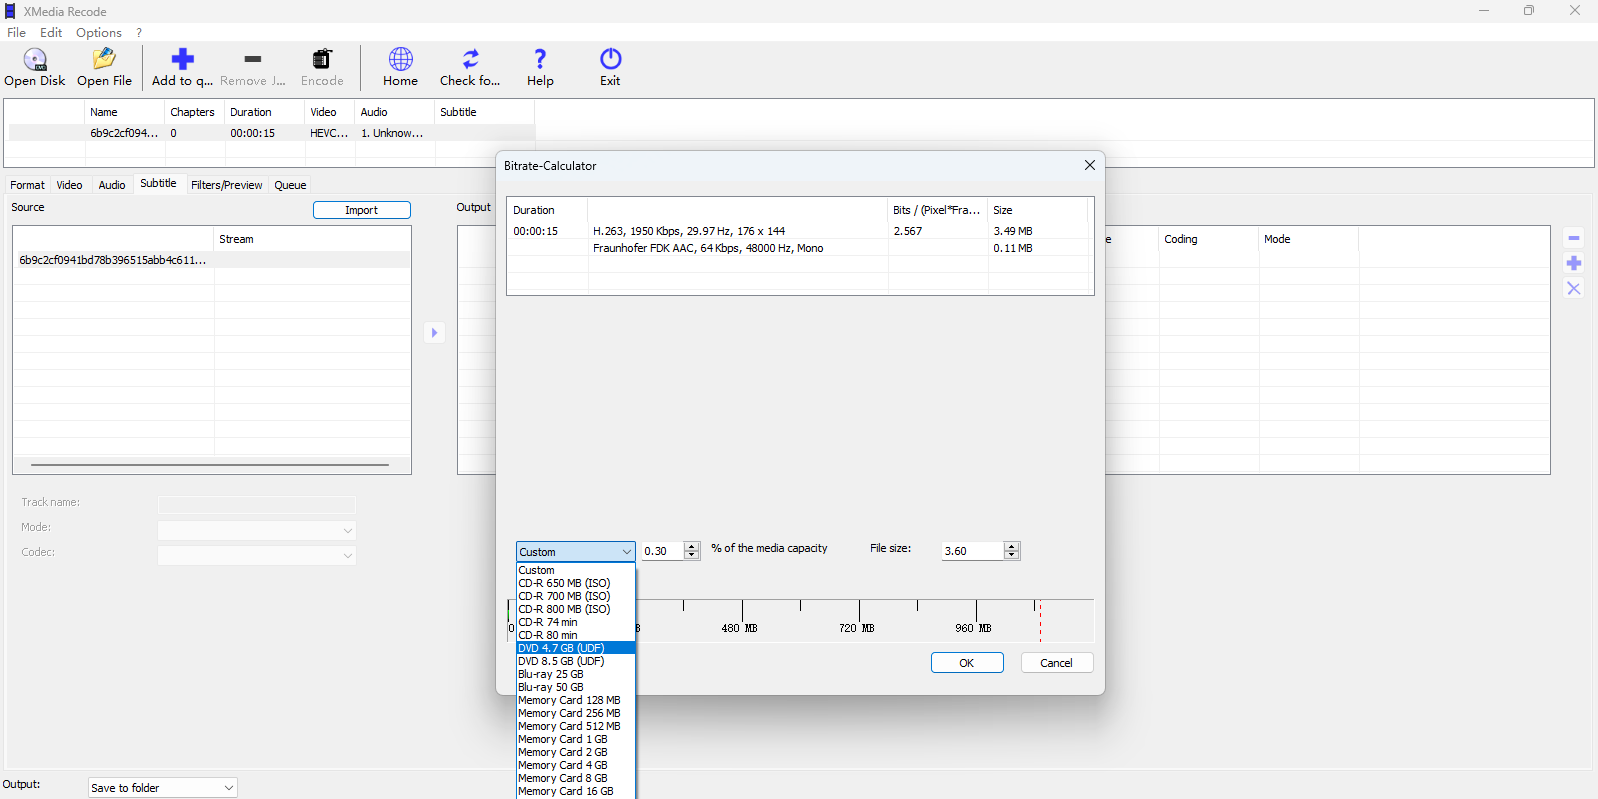This screenshot has width=1598, height=799.
Task: Click the File size input field
Action: (x=971, y=551)
